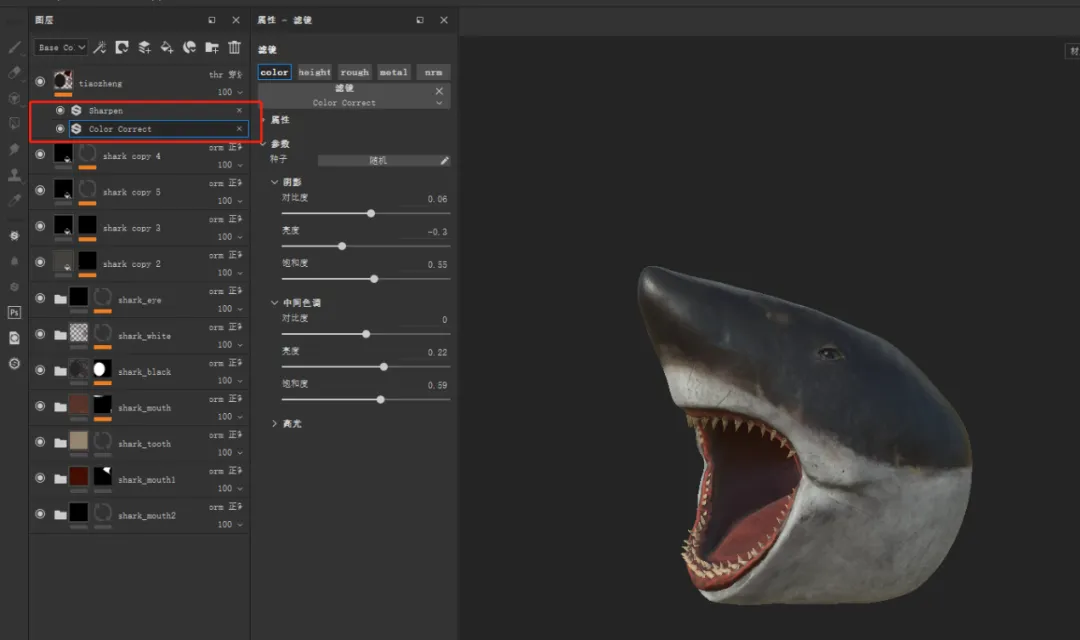Viewport: 1080px width, 640px height.
Task: Select the shark_black layer mask thumbnail
Action: point(102,370)
